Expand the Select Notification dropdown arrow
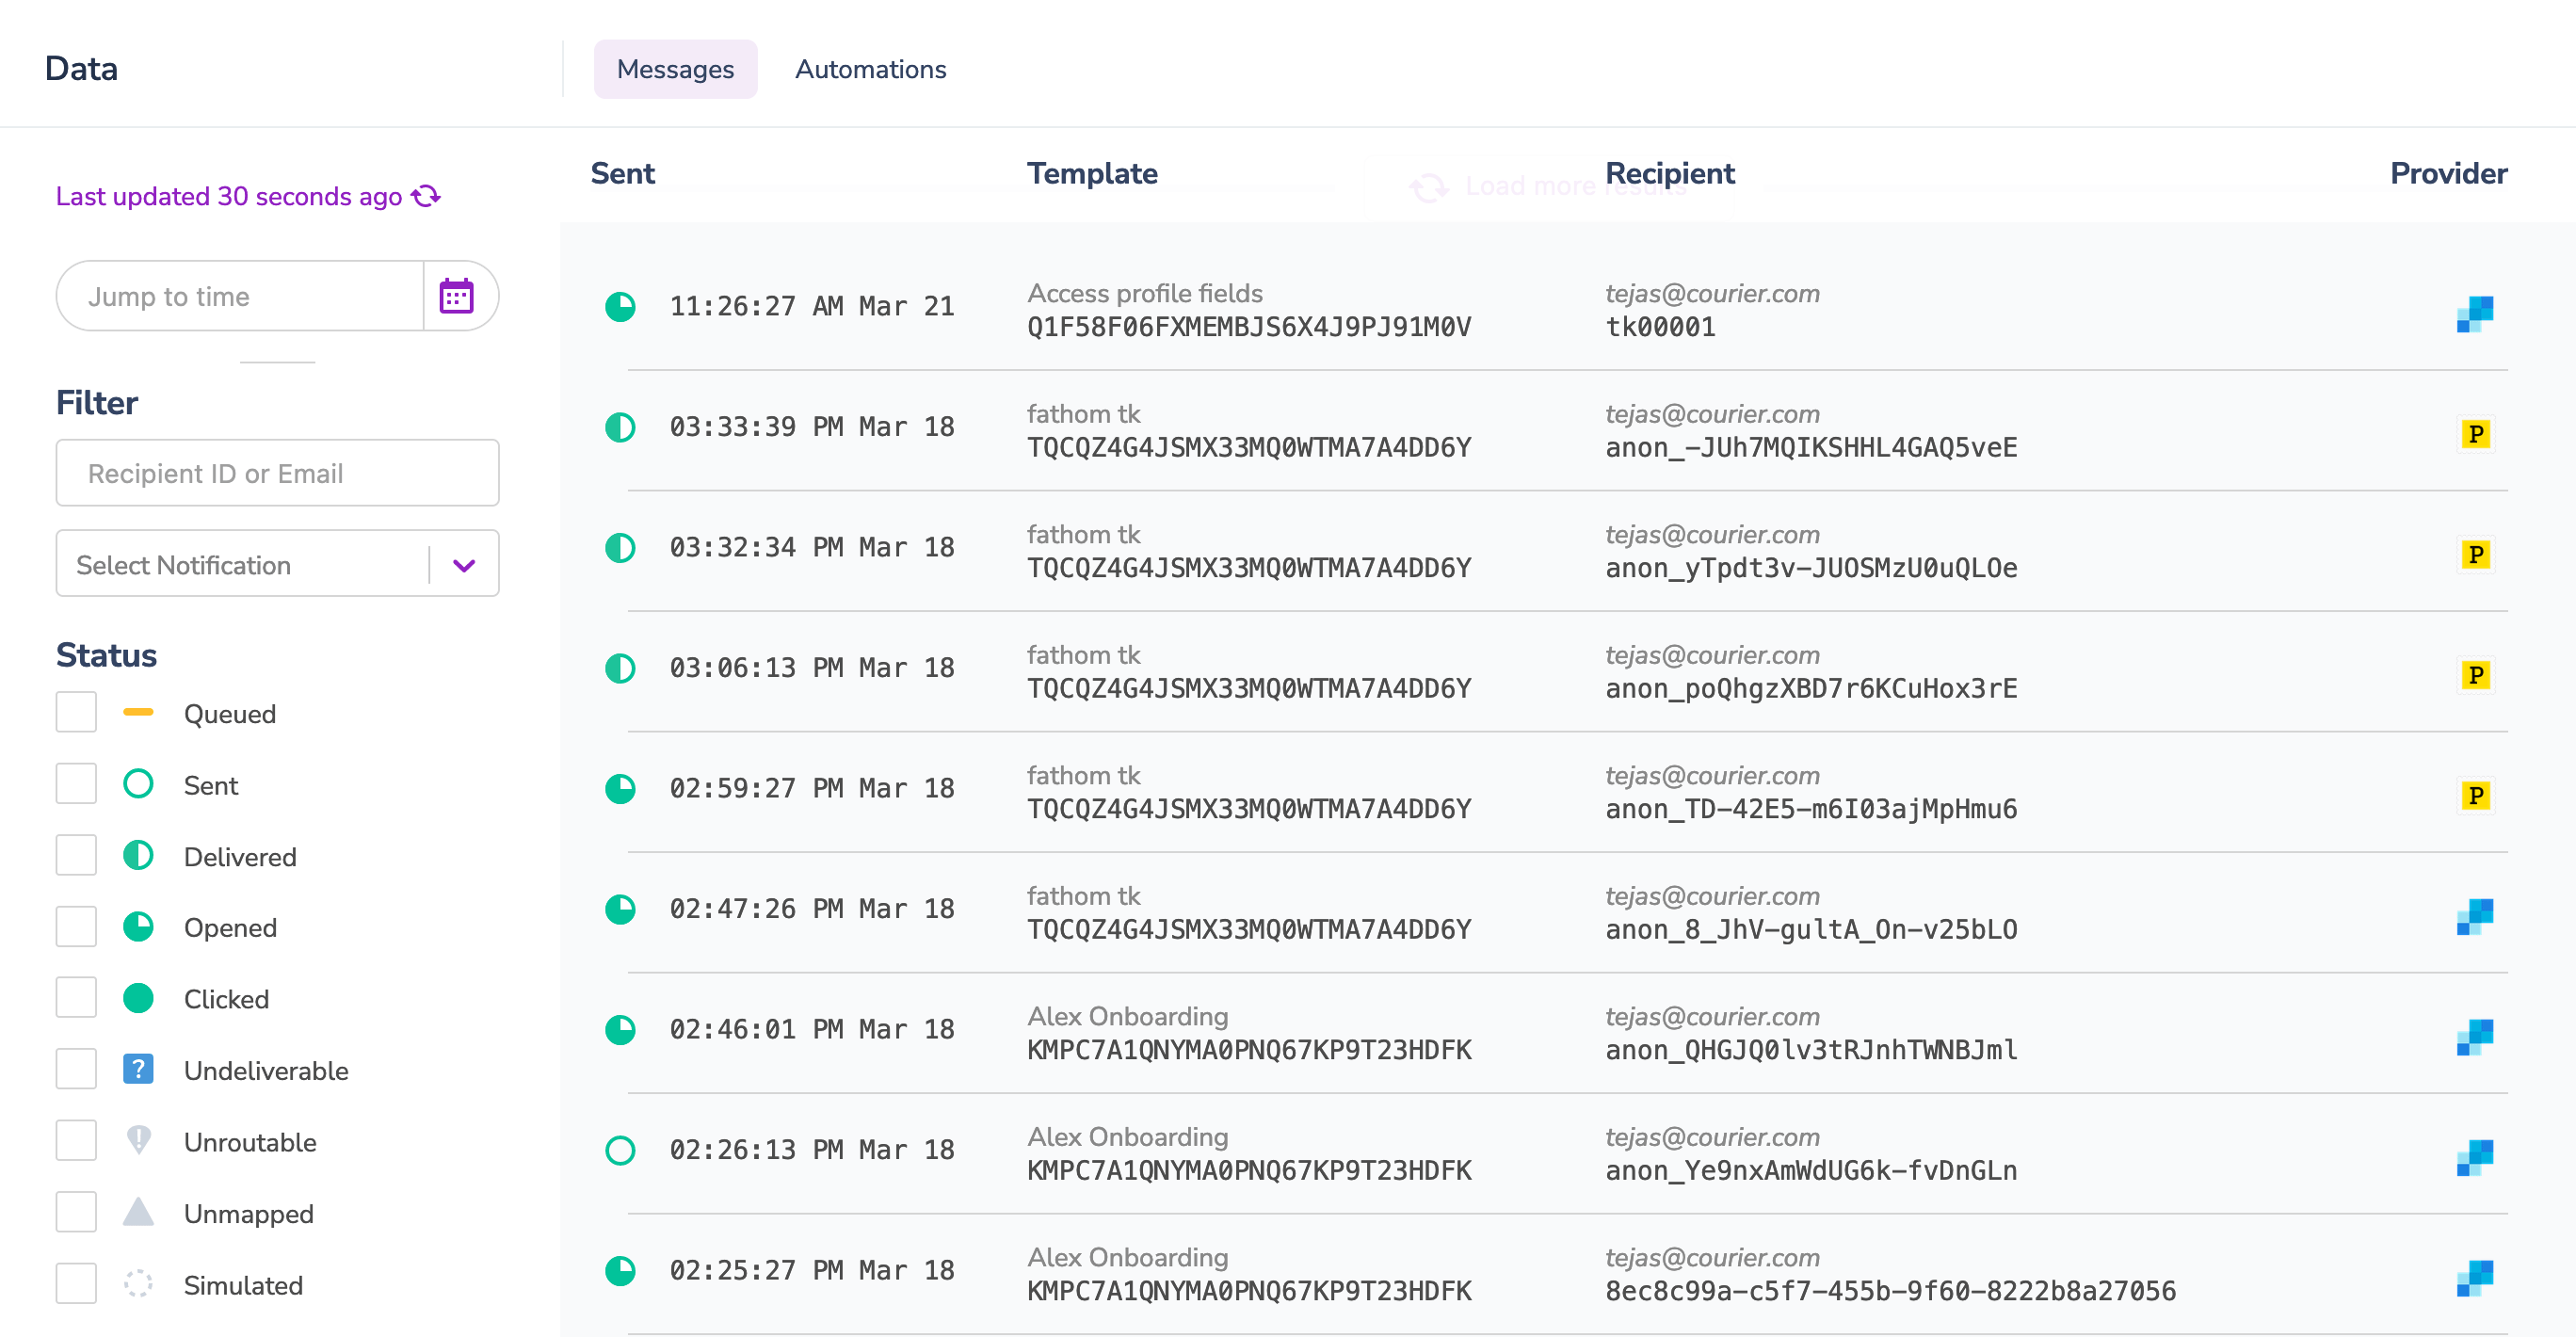The width and height of the screenshot is (2576, 1337). tap(463, 565)
